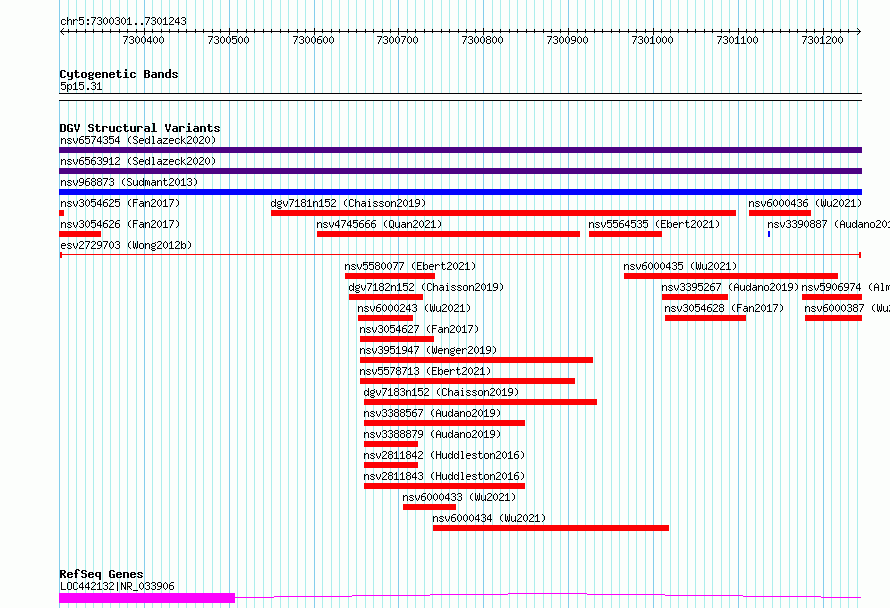Click the red bar under nsv4745666
The height and width of the screenshot is (608, 890).
pyautogui.click(x=448, y=234)
